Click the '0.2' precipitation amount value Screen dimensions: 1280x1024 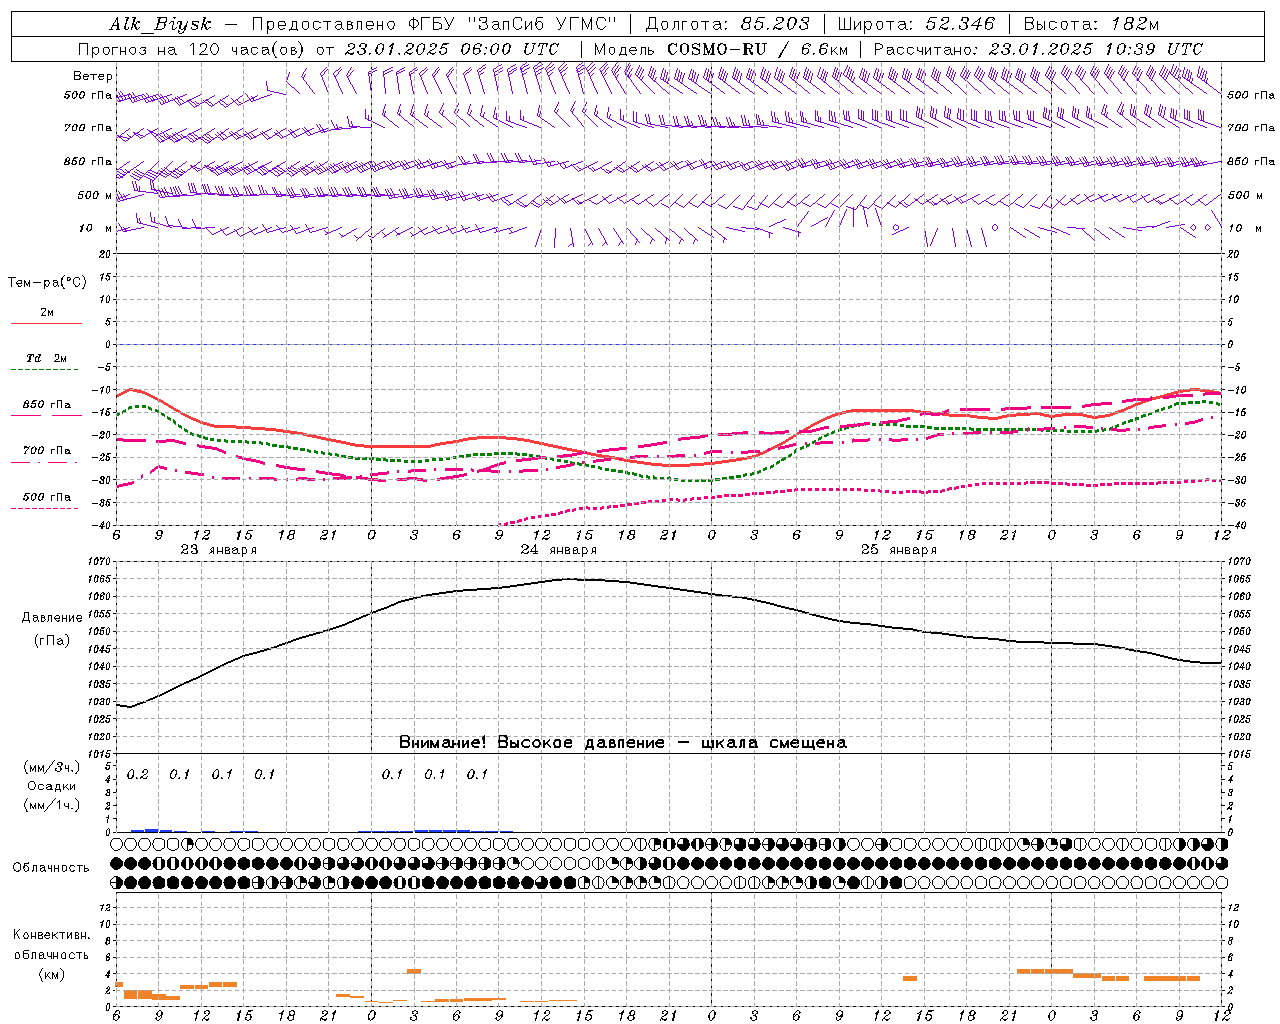[x=137, y=775]
